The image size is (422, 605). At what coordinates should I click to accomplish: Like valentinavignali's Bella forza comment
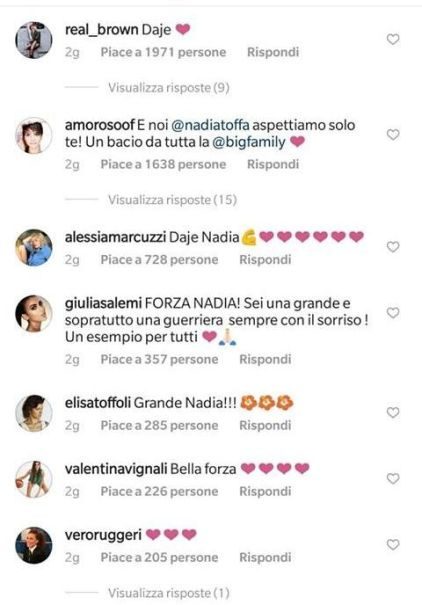click(393, 479)
